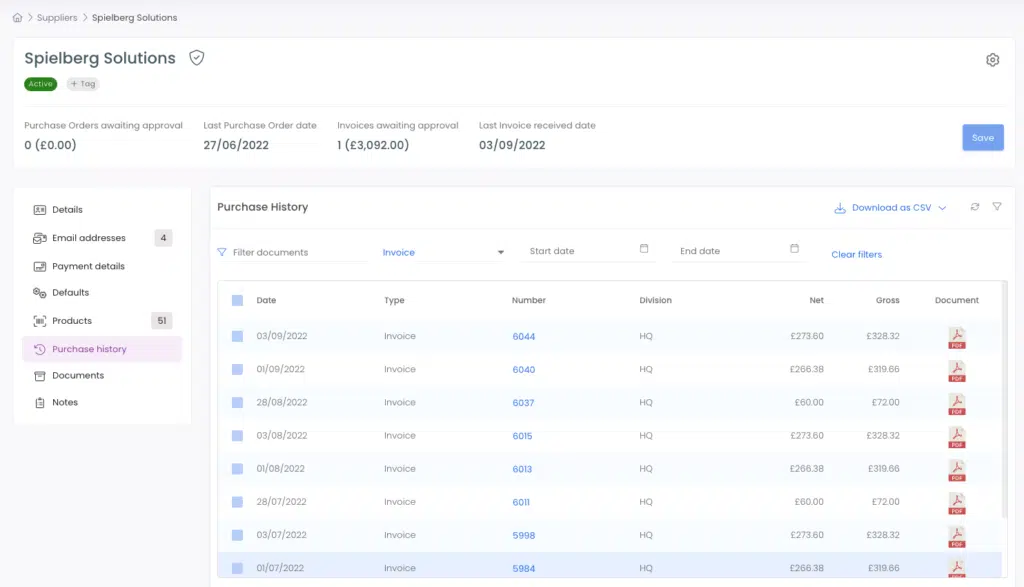Tick the checkbox for invoice 5984
Image resolution: width=1024 pixels, height=587 pixels.
pyautogui.click(x=237, y=568)
